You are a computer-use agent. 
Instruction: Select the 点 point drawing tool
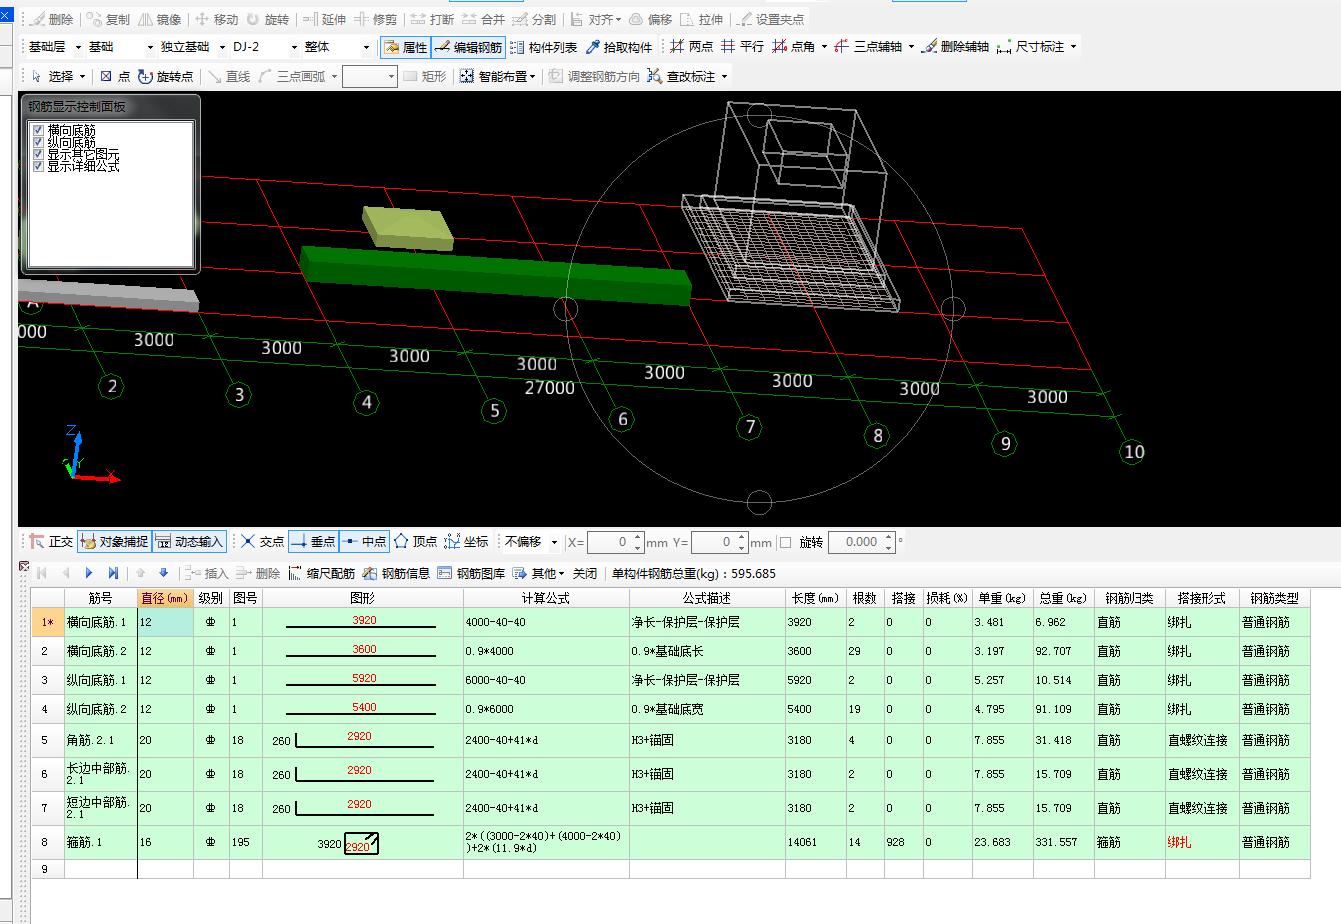tap(115, 76)
